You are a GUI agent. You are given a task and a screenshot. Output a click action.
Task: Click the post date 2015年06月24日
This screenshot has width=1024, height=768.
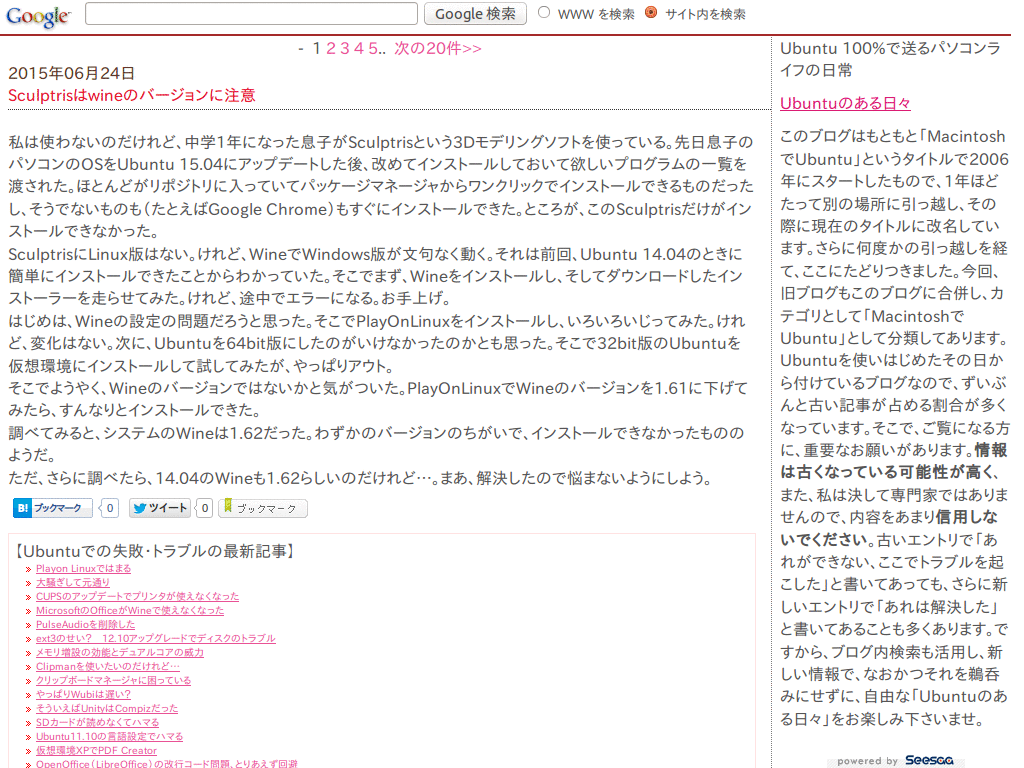click(71, 73)
